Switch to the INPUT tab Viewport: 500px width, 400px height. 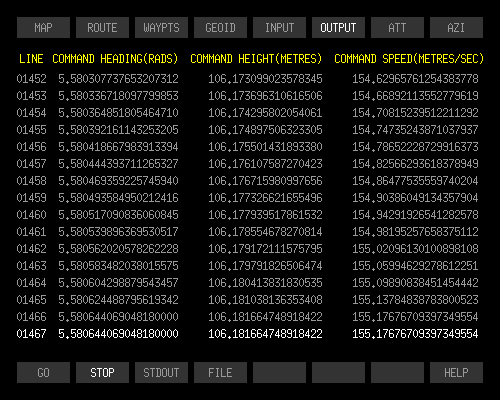point(279,27)
